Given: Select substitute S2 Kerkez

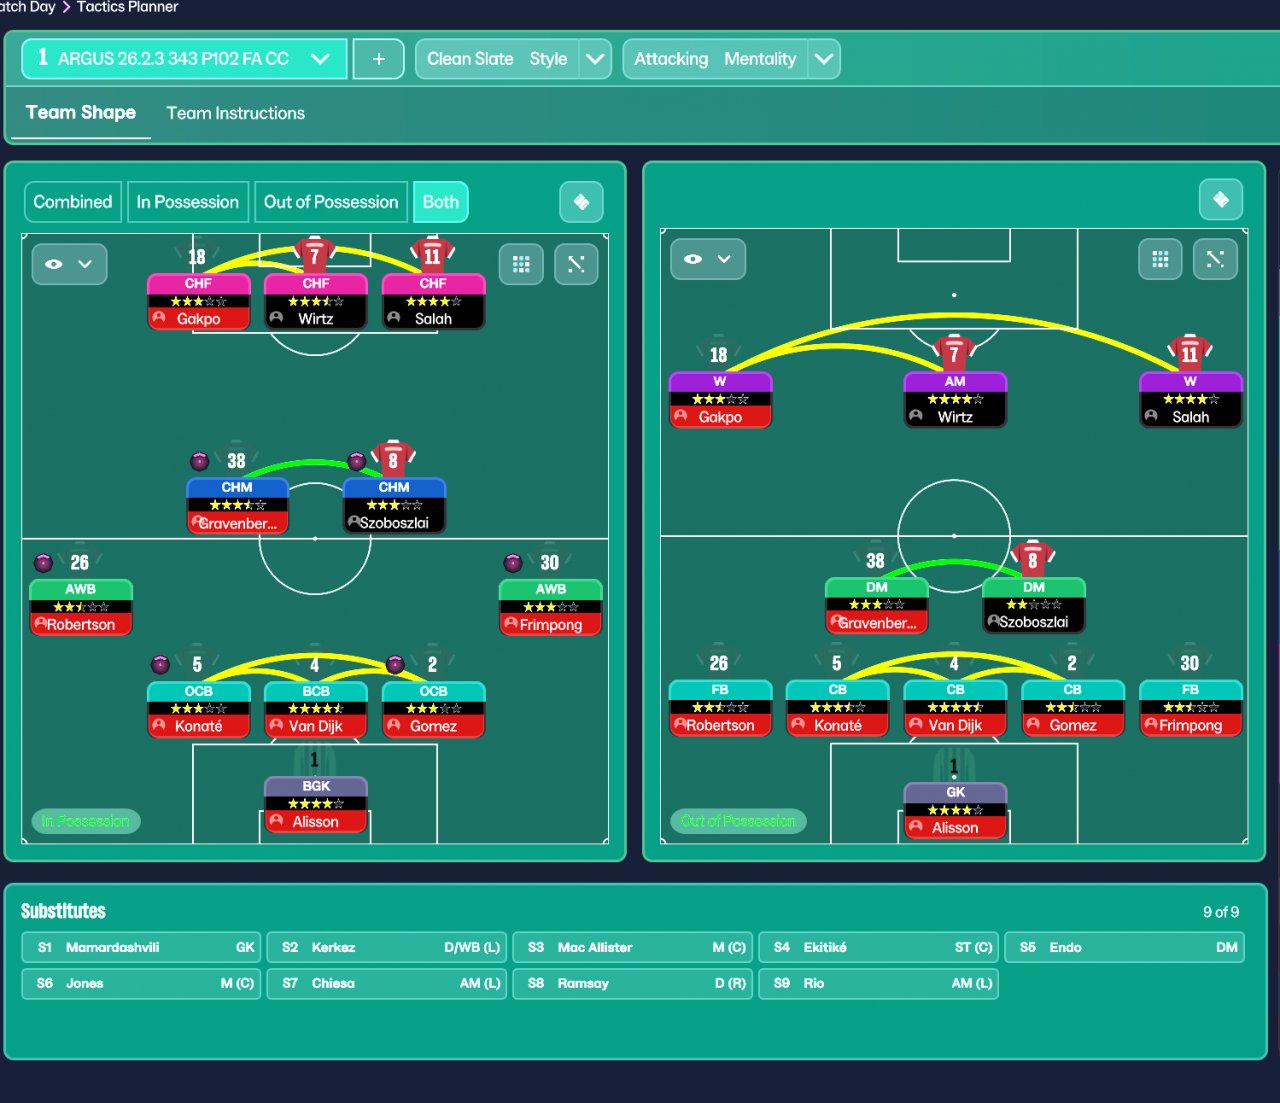Looking at the screenshot, I should click(x=387, y=947).
